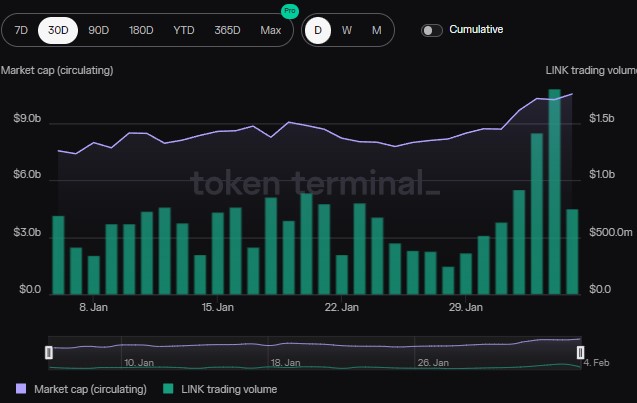Click the tallest green volume bar
The image size is (637, 403).
(x=555, y=192)
